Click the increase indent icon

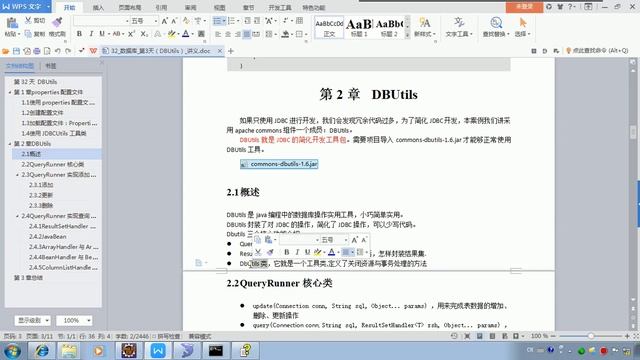point(257,21)
